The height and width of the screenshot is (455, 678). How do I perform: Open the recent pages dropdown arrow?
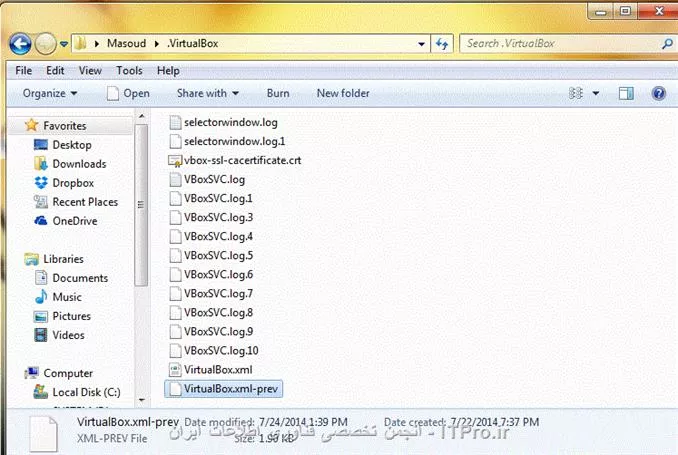coord(64,44)
